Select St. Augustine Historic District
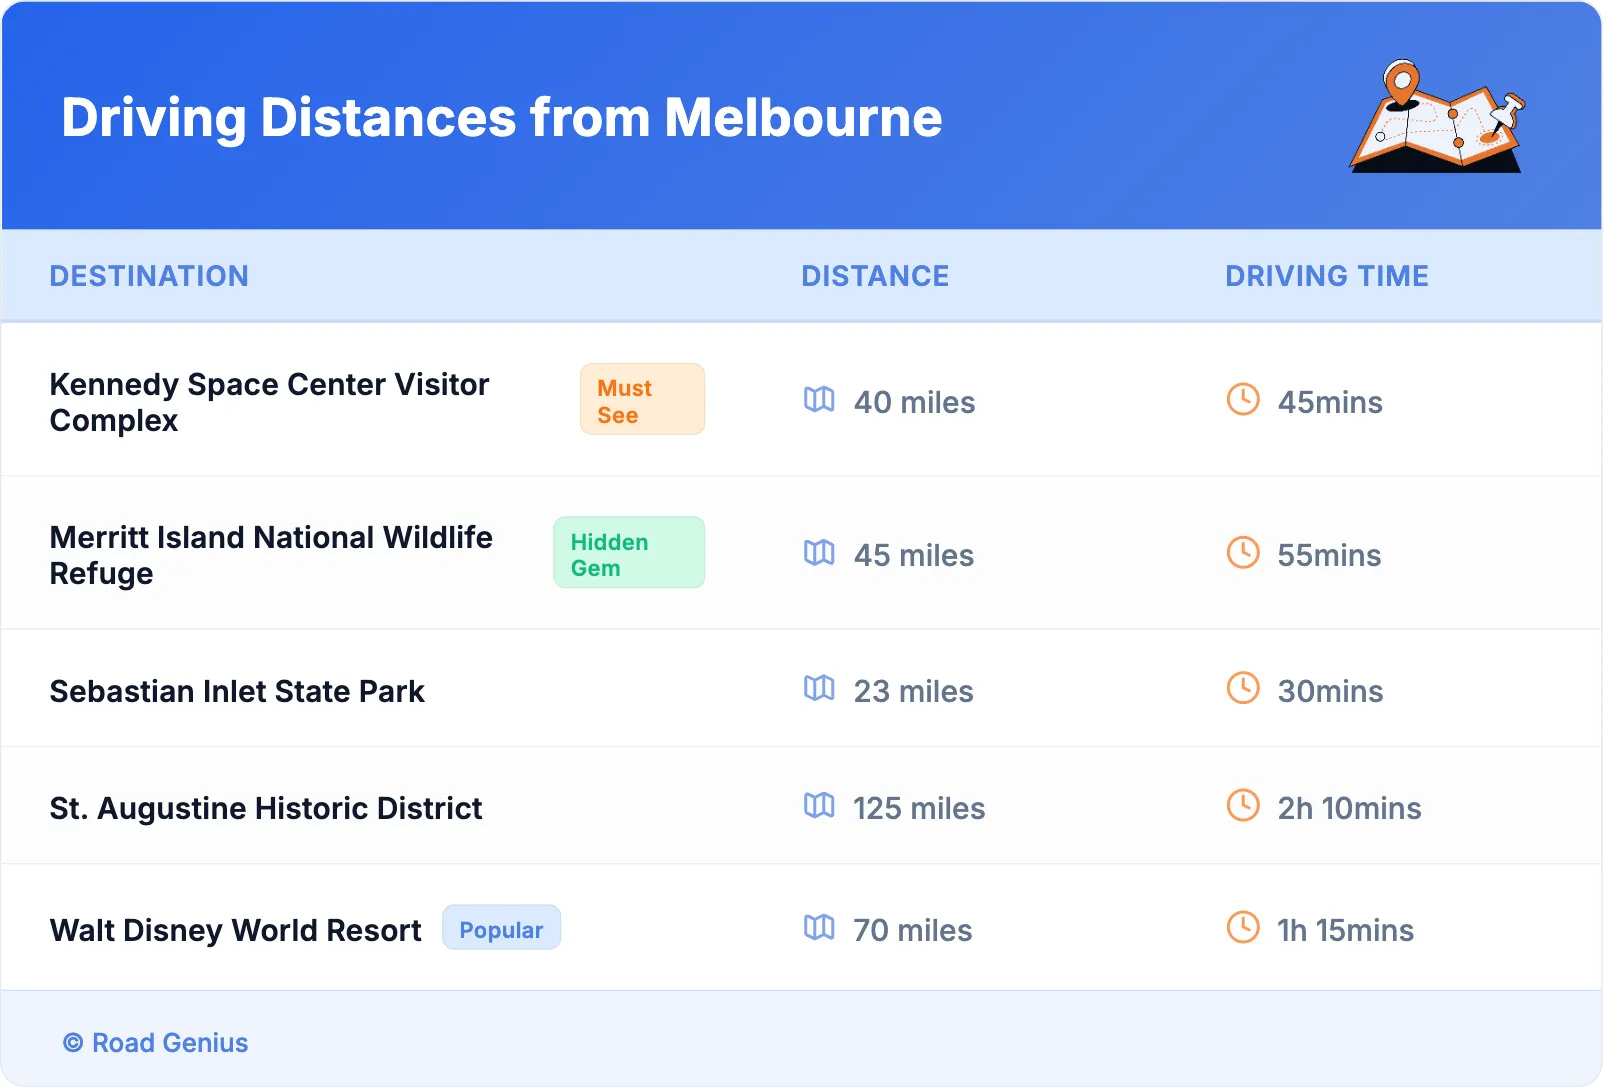The width and height of the screenshot is (1604, 1088). (266, 808)
